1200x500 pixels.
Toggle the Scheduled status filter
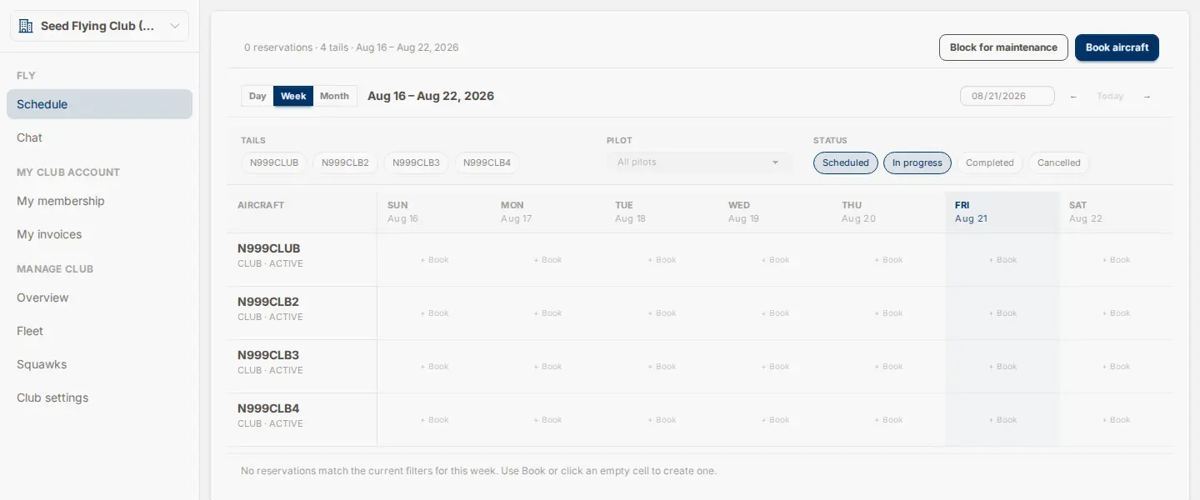click(846, 163)
